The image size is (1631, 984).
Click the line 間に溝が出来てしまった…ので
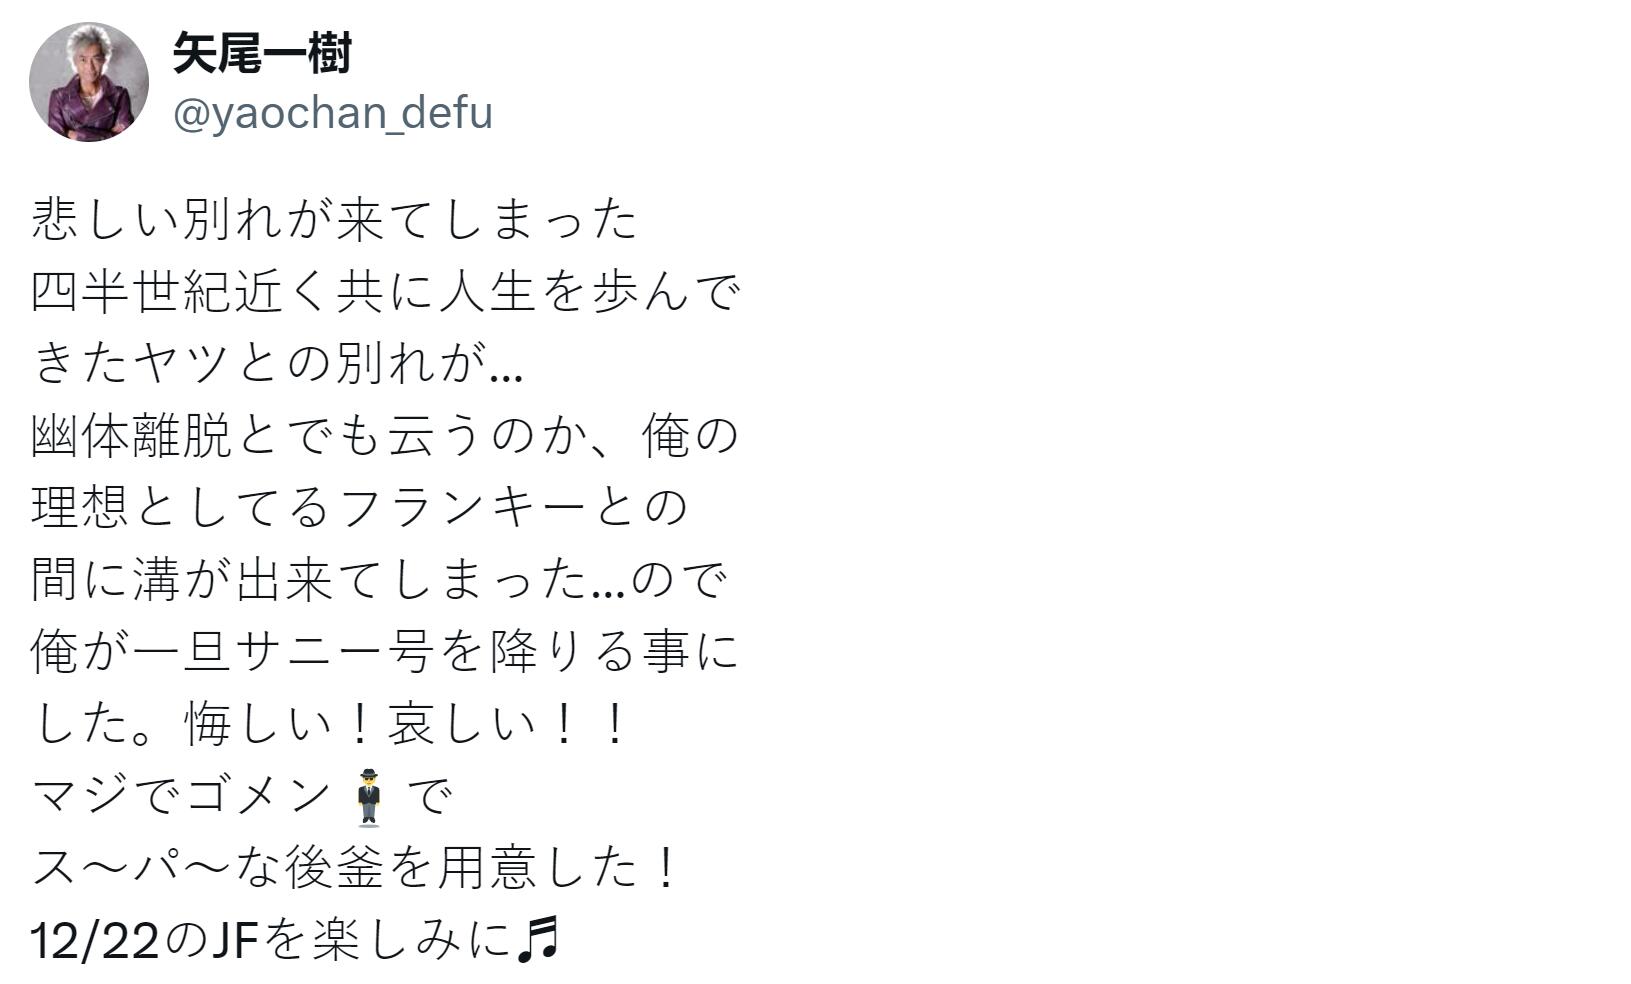tap(380, 580)
